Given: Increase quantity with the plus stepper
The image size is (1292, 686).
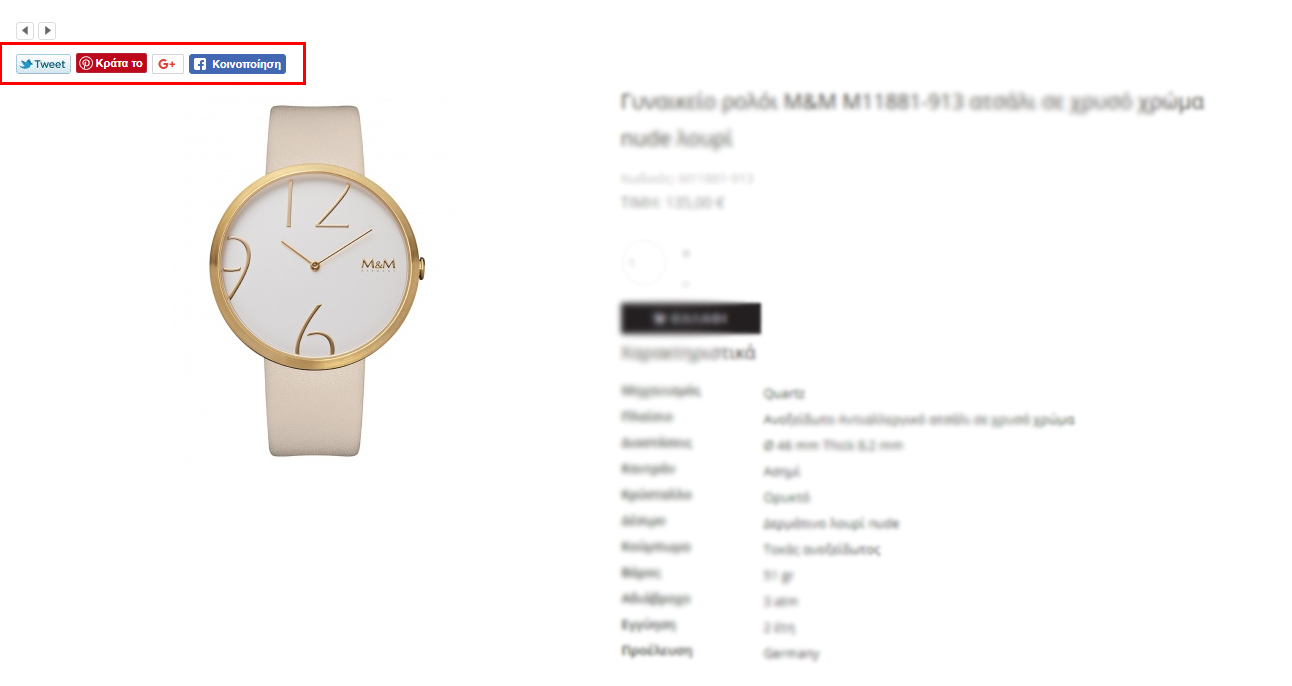Looking at the screenshot, I should pyautogui.click(x=686, y=253).
